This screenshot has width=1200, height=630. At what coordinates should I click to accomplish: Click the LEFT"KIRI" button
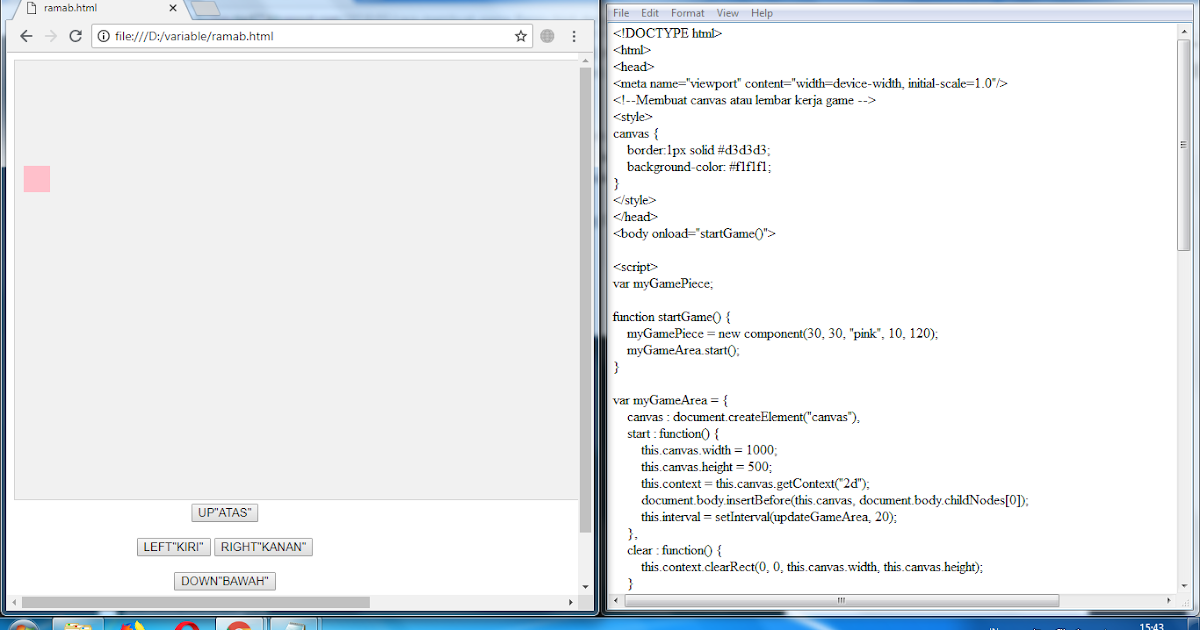174,546
